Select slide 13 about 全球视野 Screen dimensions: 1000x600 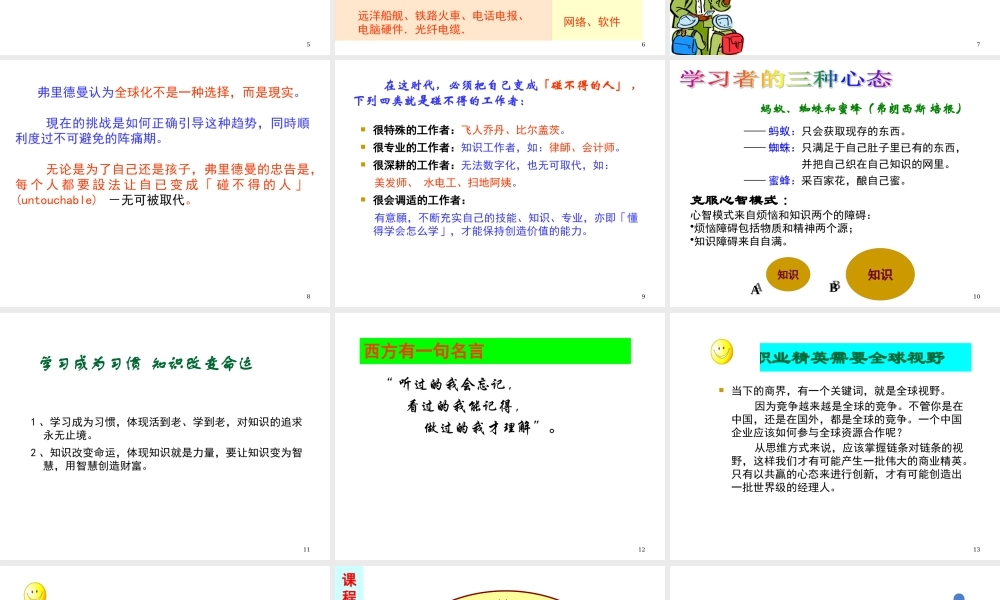(835, 436)
